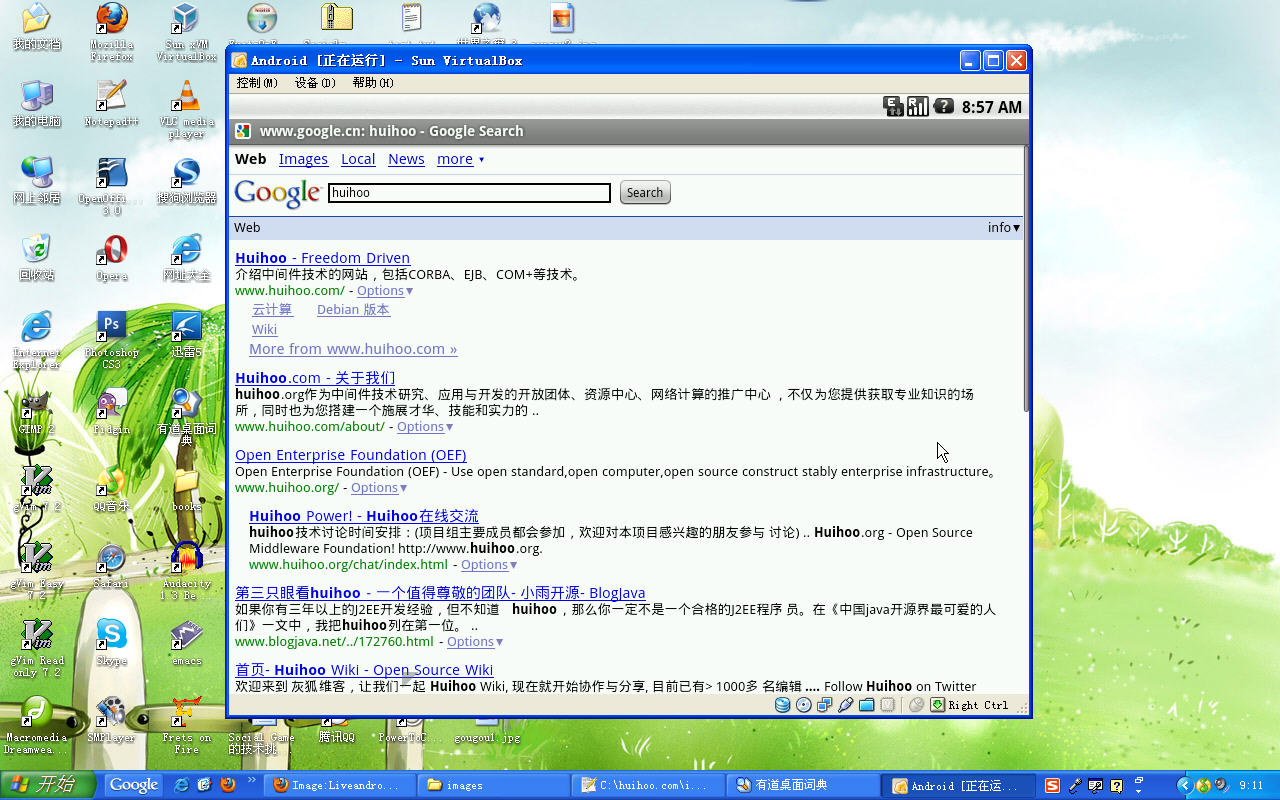Click the 开始 Start button on taskbar
This screenshot has width=1280, height=800.
click(48, 785)
